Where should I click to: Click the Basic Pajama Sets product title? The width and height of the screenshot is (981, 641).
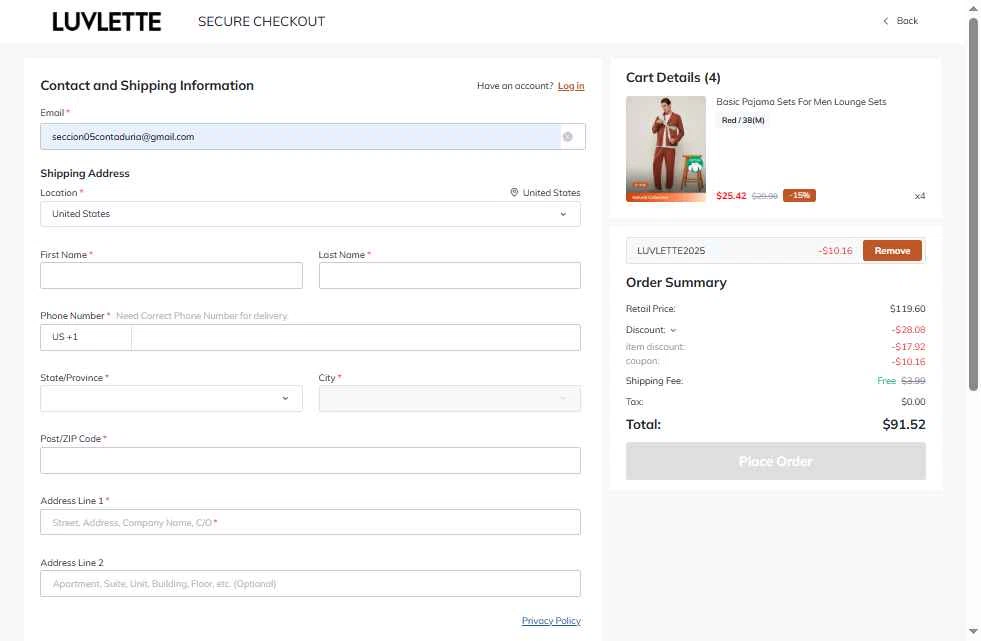click(801, 102)
